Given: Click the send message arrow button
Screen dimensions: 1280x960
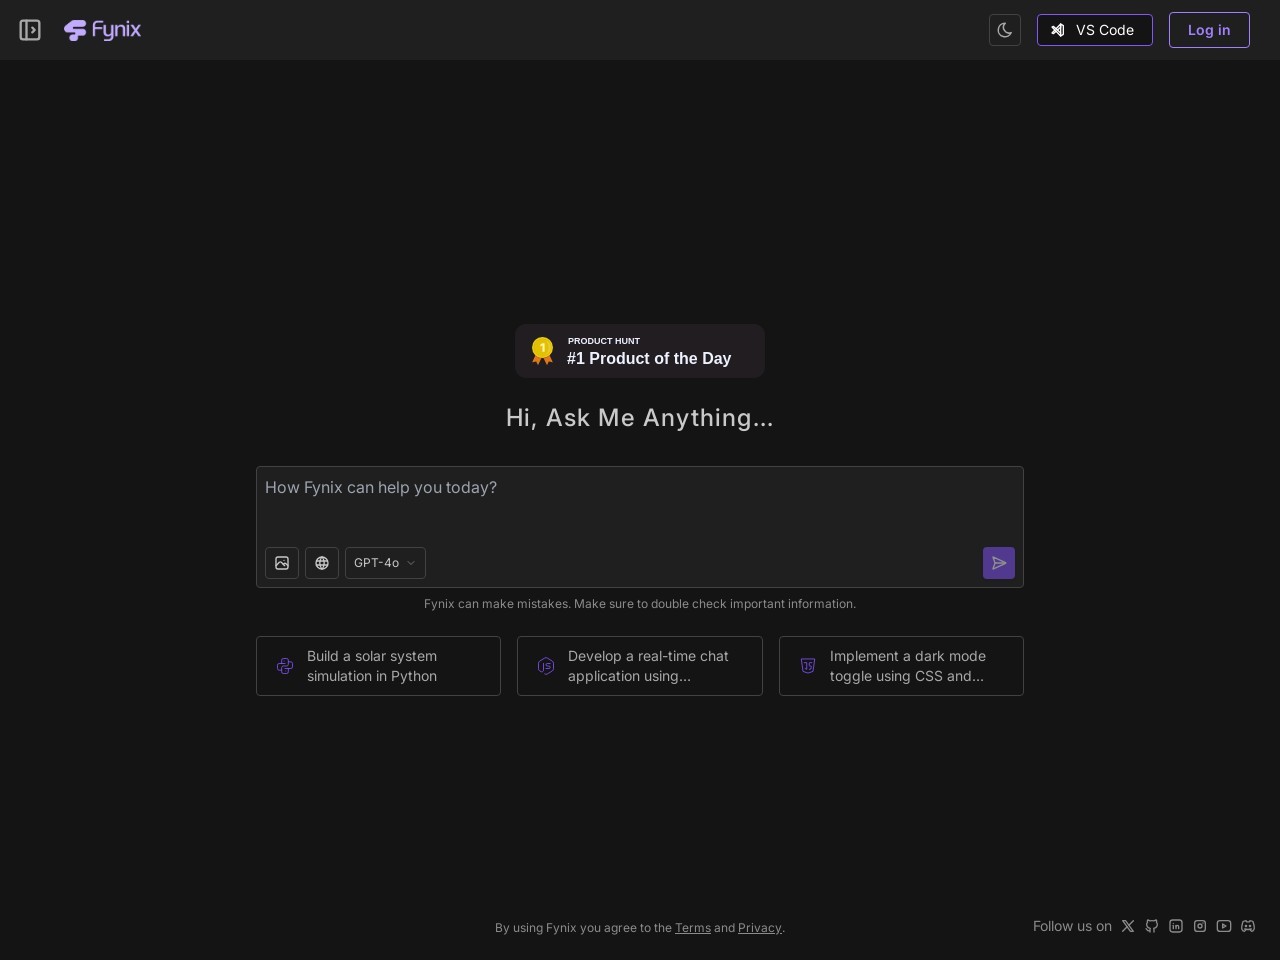Looking at the screenshot, I should (x=999, y=563).
